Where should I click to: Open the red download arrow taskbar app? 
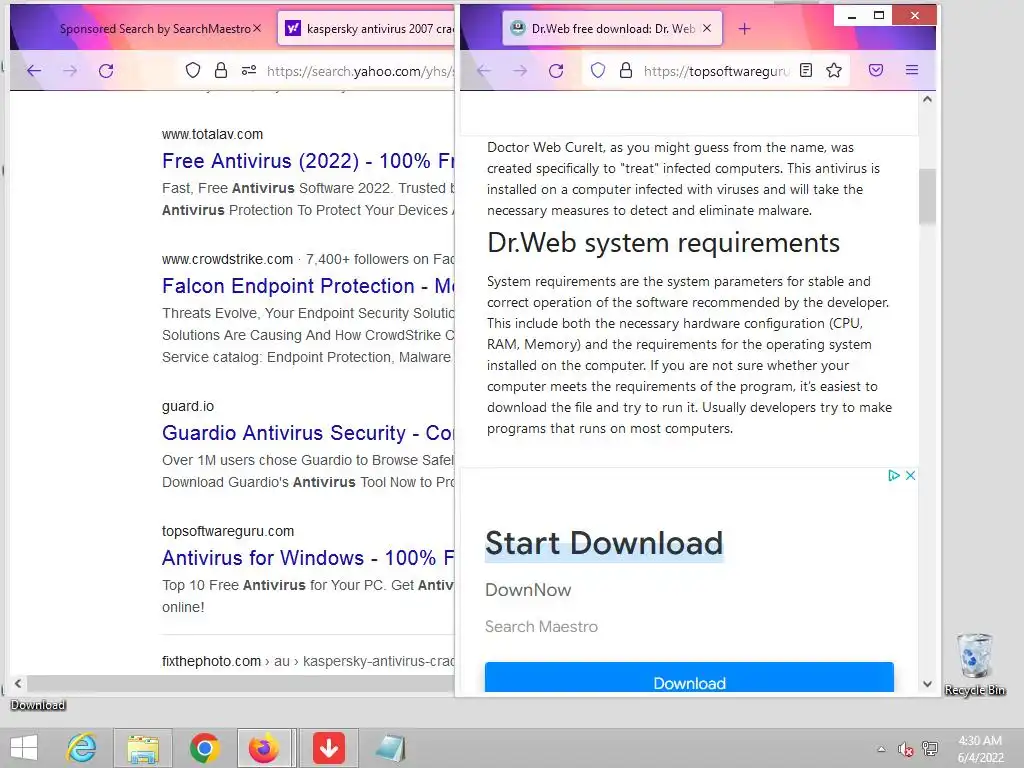328,748
